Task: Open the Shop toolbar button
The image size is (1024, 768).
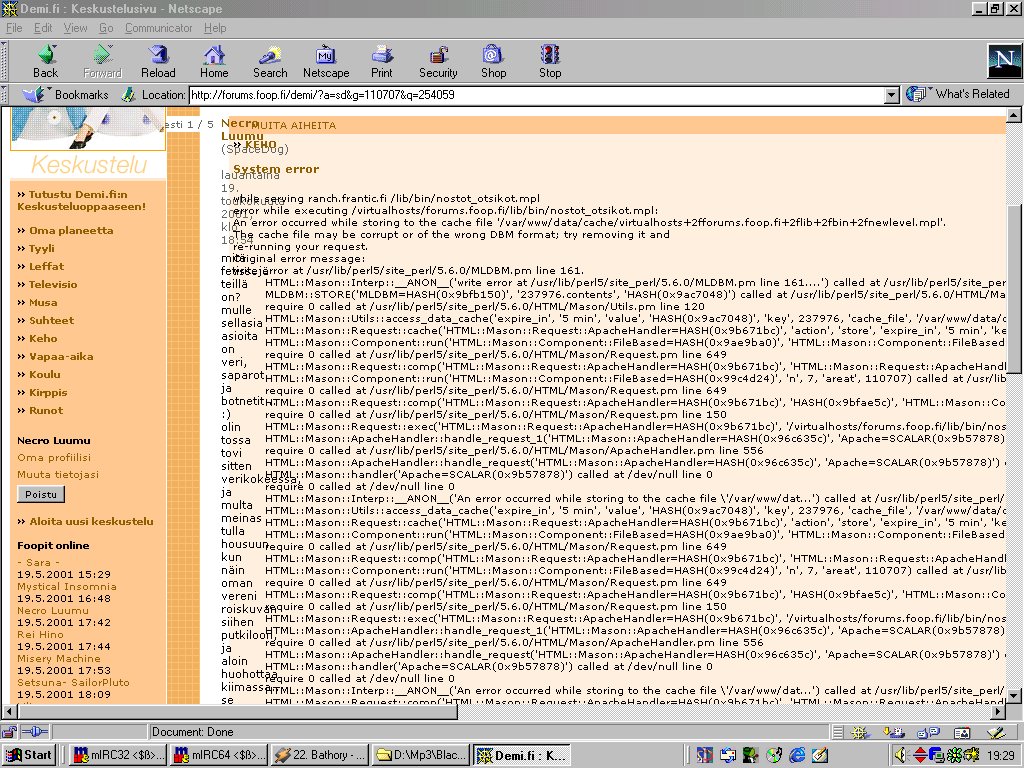Action: pyautogui.click(x=494, y=61)
